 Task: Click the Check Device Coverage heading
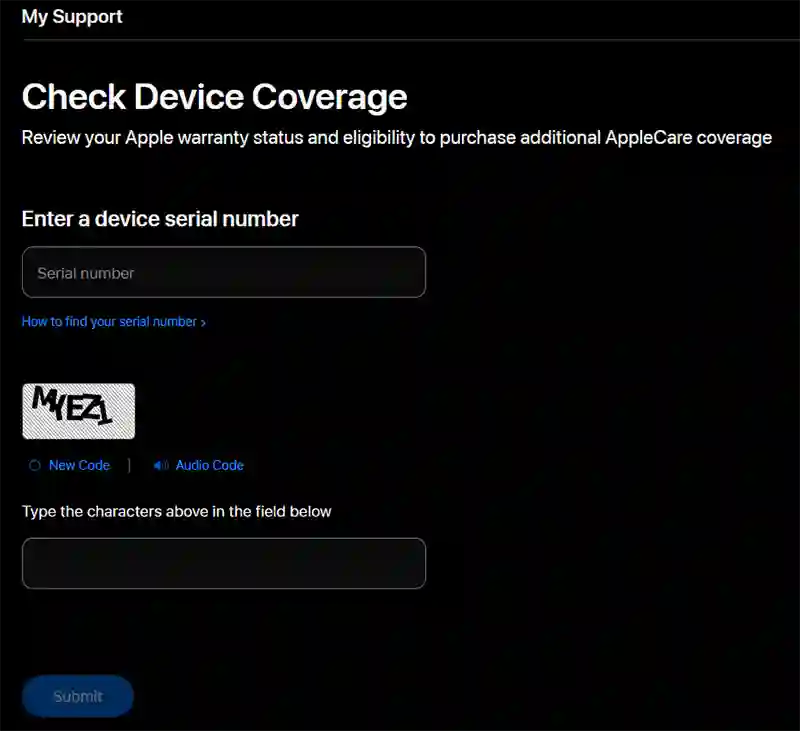pyautogui.click(x=215, y=96)
